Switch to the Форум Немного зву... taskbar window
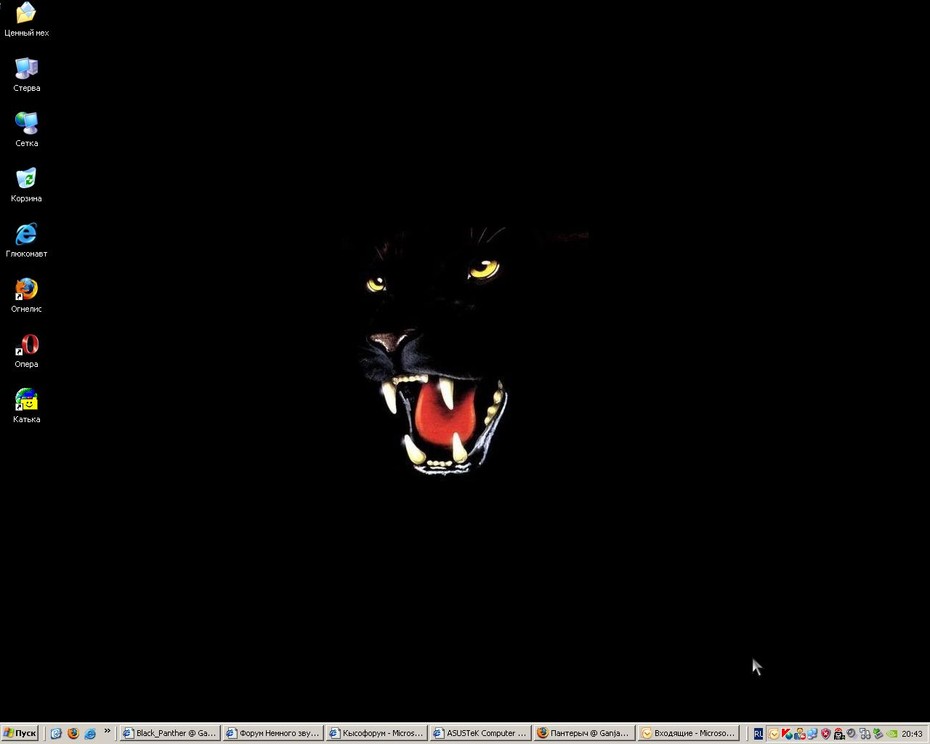 tap(273, 733)
